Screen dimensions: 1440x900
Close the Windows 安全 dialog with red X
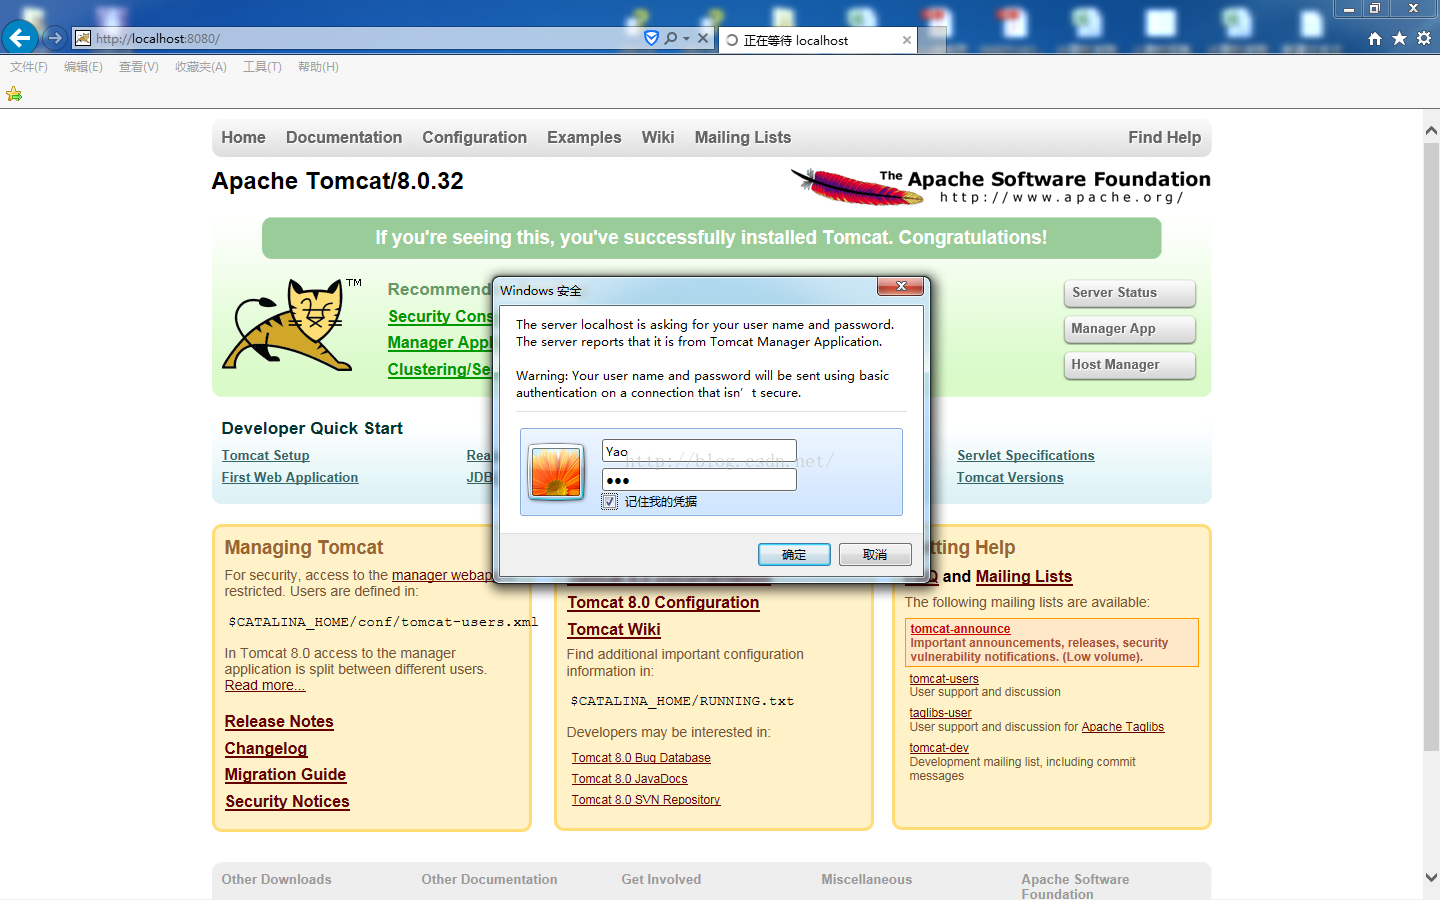(900, 287)
